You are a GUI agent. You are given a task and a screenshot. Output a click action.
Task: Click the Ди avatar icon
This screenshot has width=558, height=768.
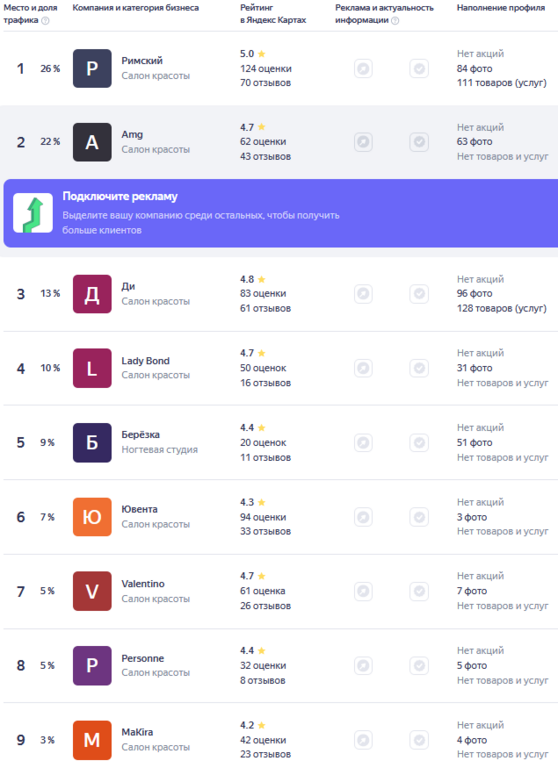click(x=92, y=294)
